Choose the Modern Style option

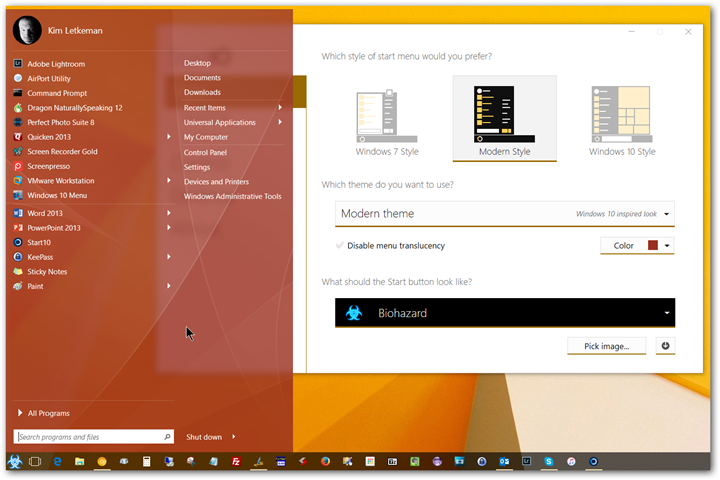pyautogui.click(x=505, y=119)
